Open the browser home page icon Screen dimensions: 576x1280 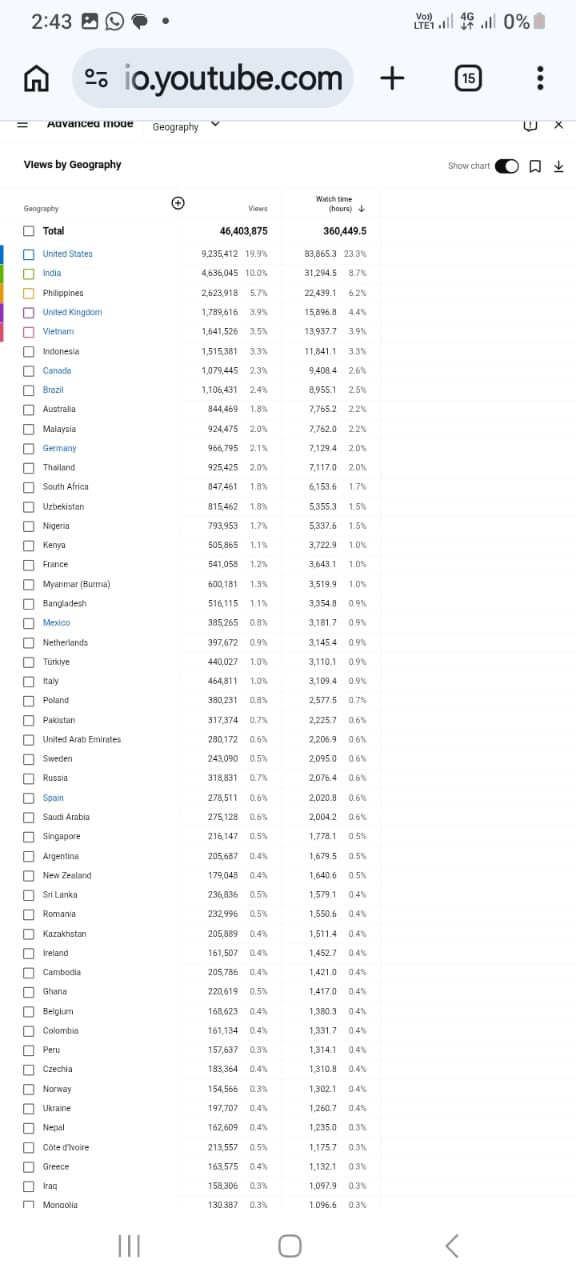point(37,78)
